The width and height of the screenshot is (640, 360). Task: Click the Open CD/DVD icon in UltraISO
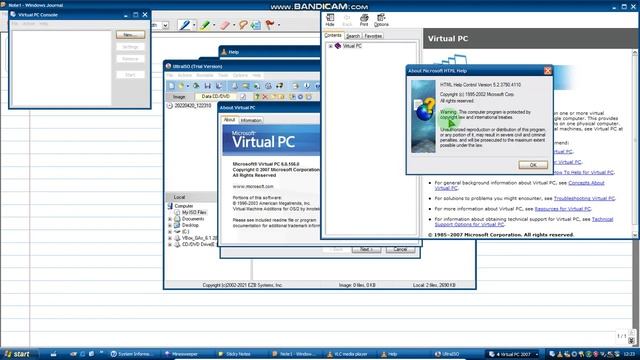(196, 86)
